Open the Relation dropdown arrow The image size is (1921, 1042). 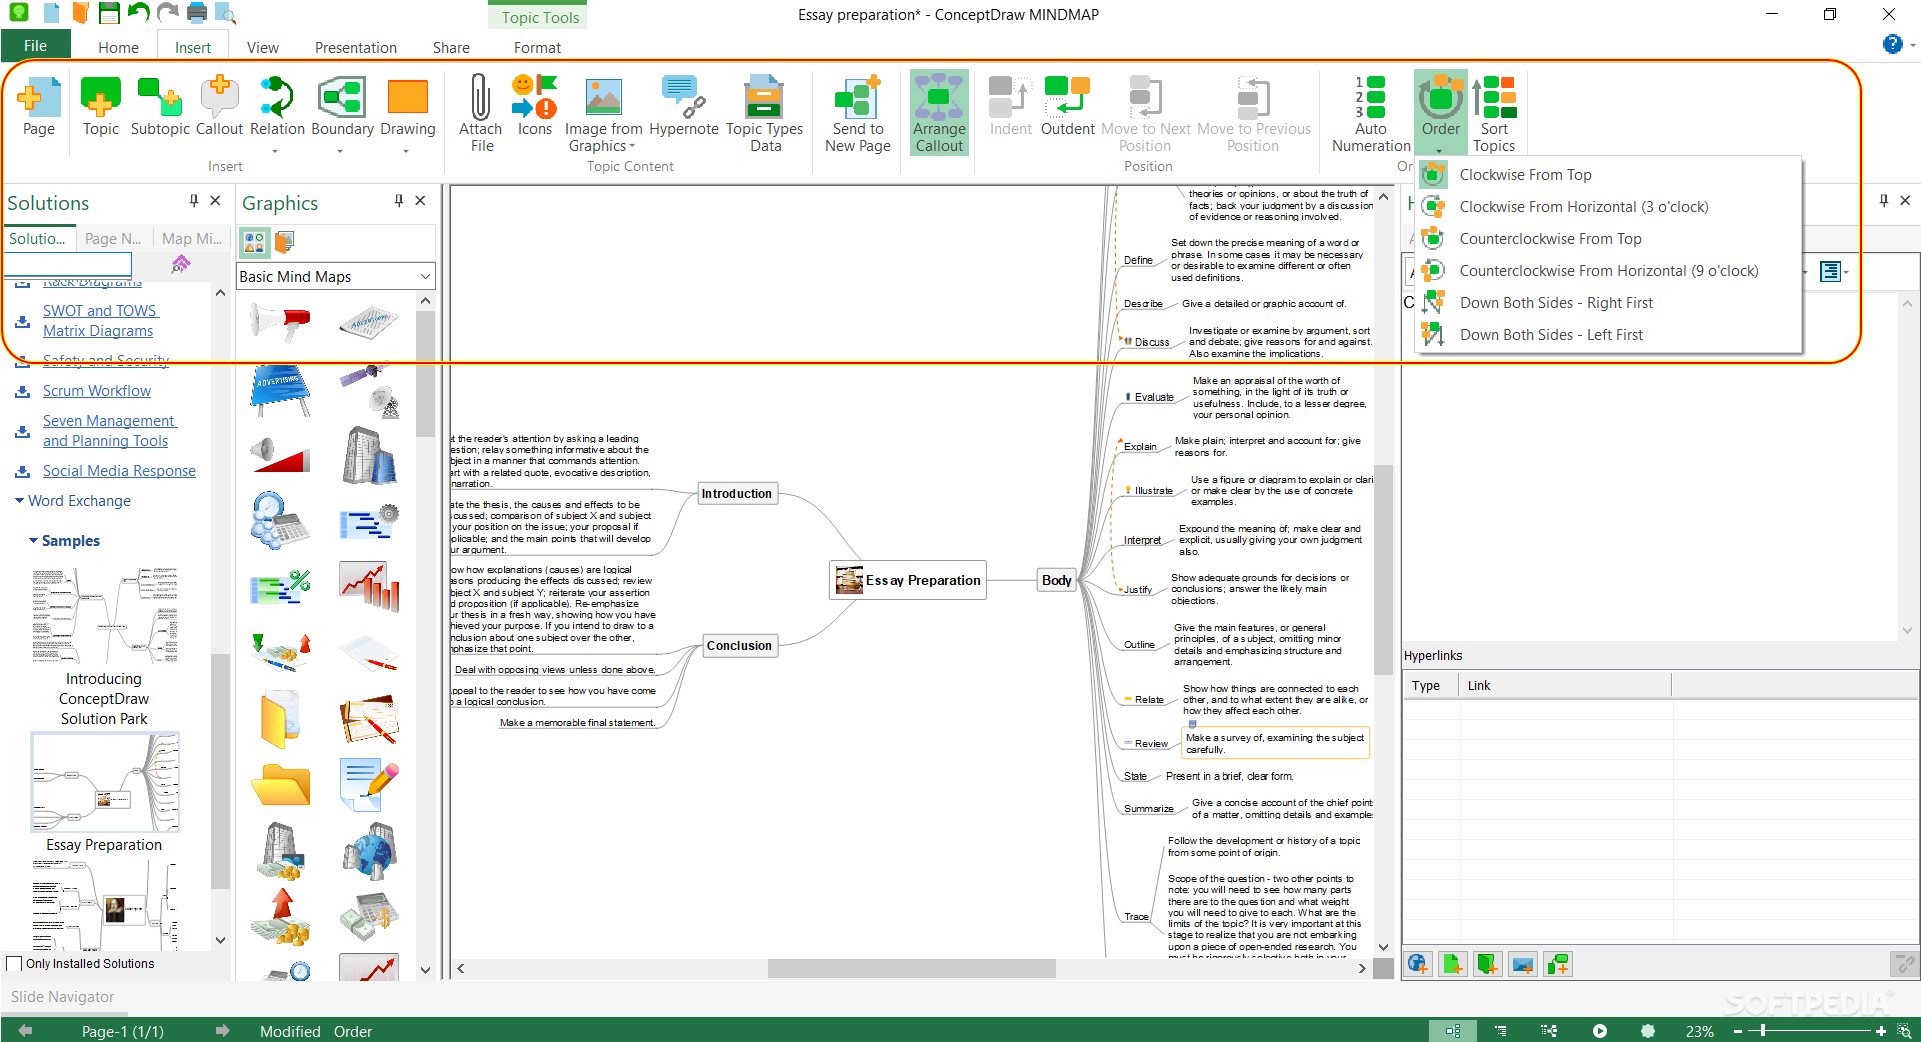[x=275, y=151]
